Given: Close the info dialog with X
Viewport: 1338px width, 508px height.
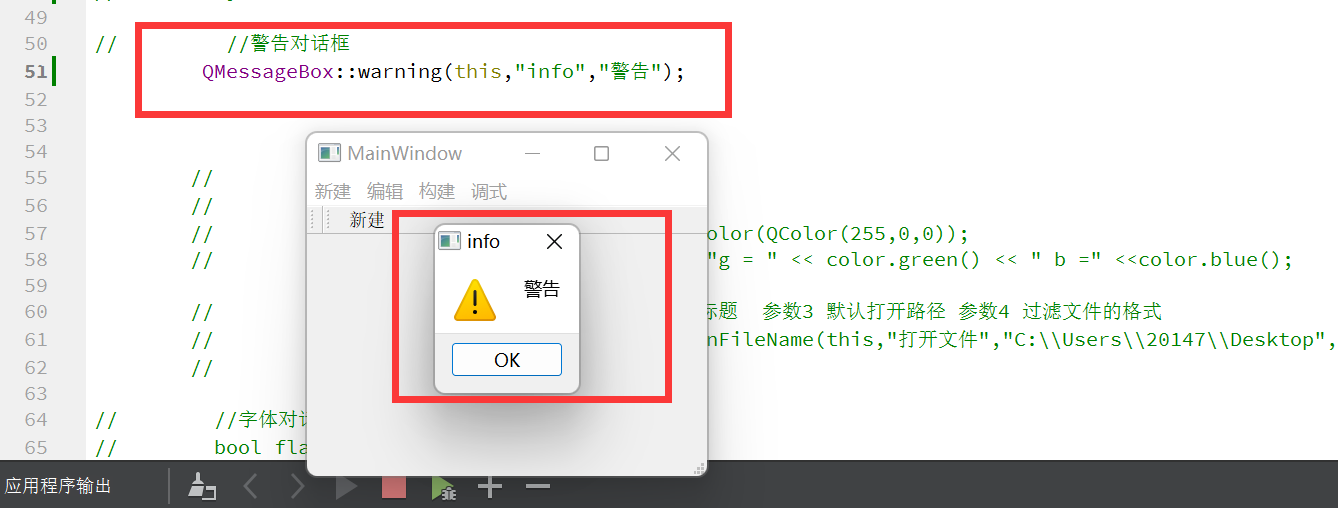Looking at the screenshot, I should (554, 241).
